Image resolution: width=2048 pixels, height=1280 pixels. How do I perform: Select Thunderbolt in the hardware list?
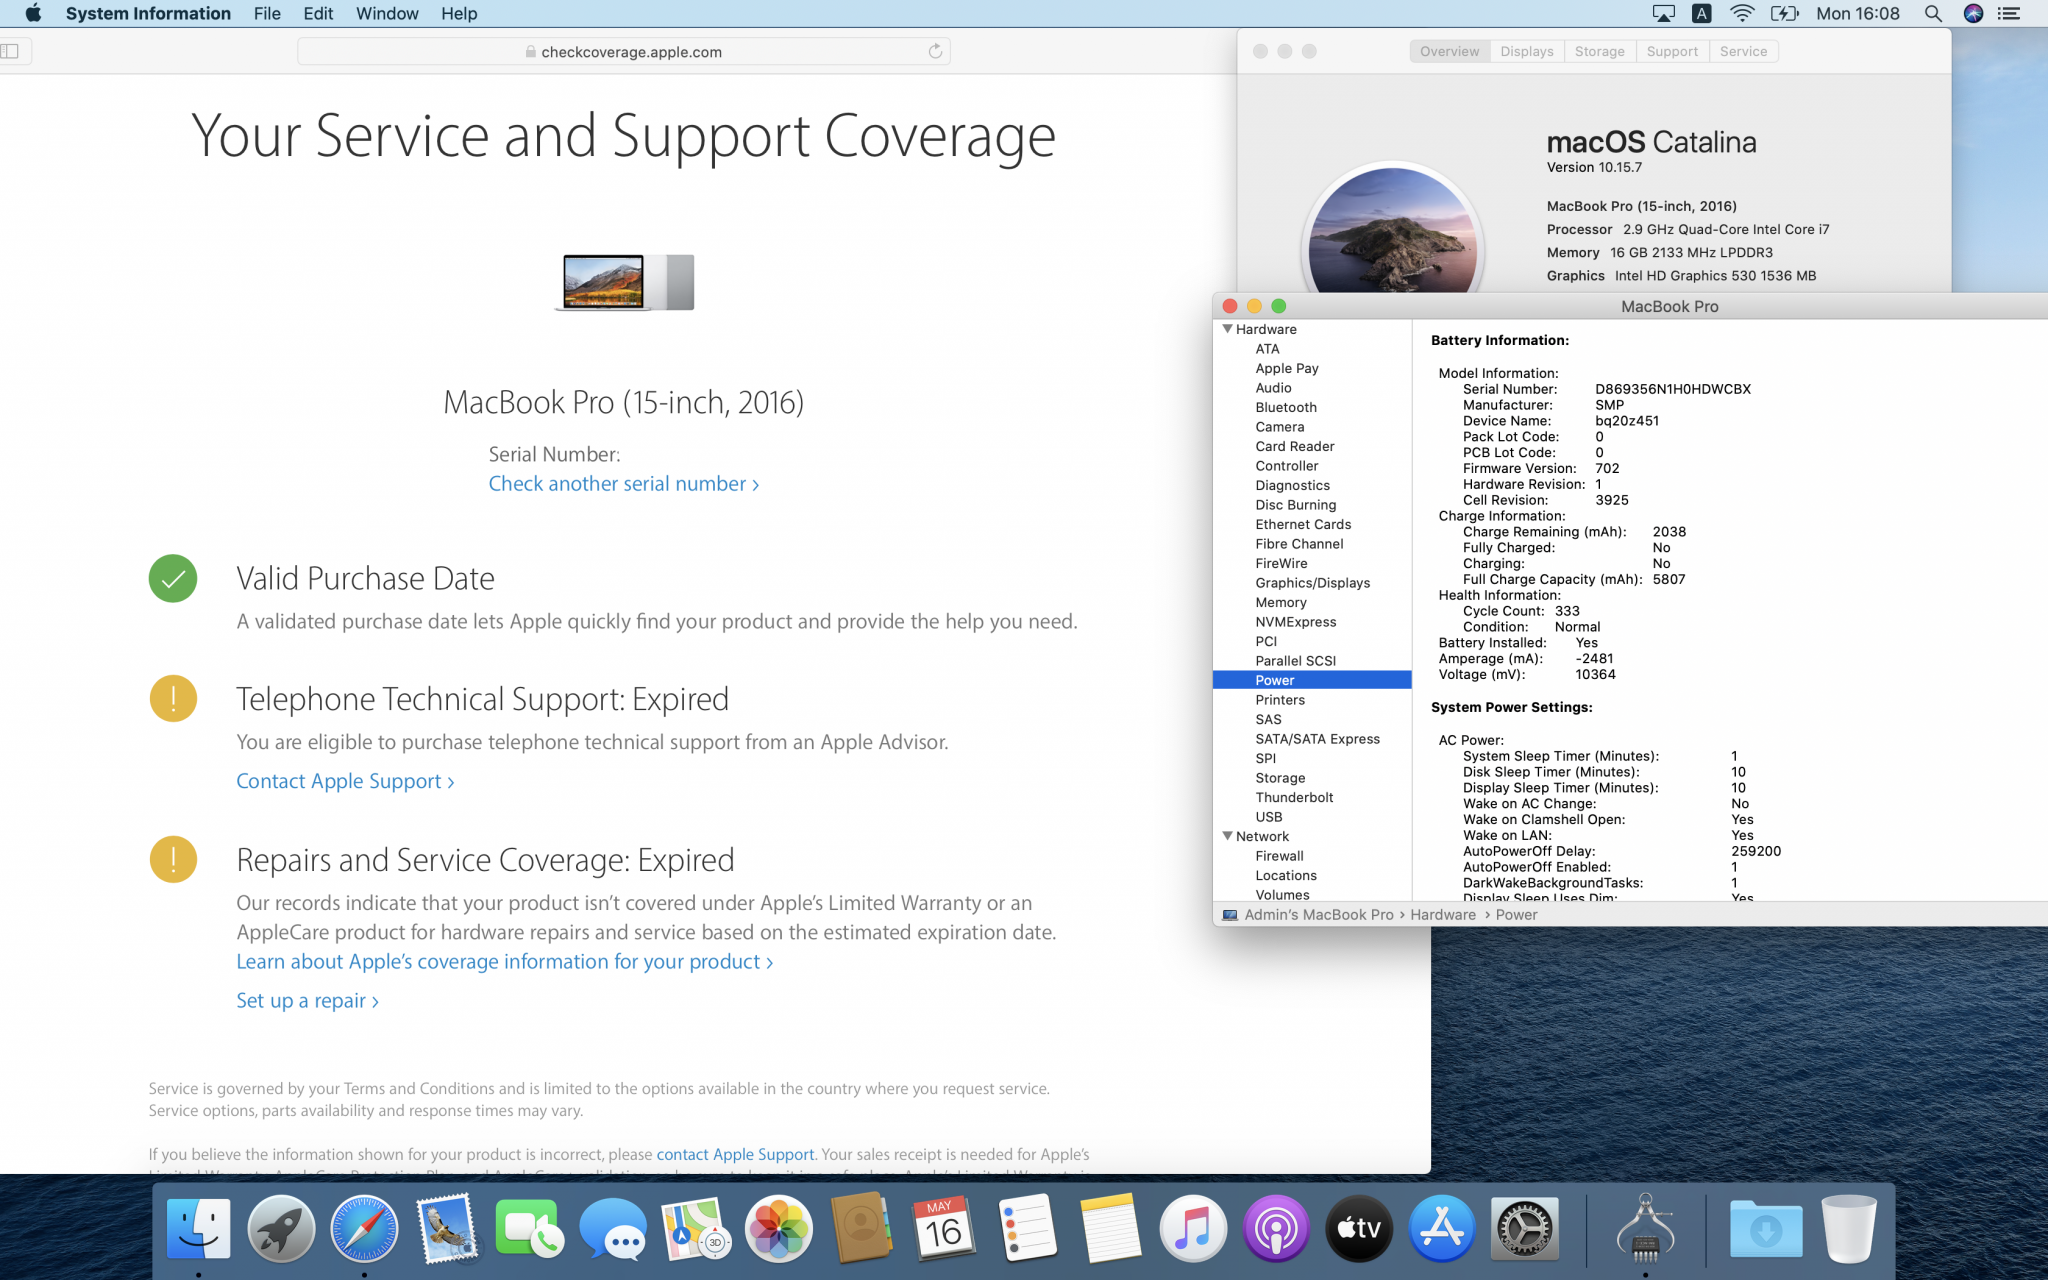pos(1294,797)
